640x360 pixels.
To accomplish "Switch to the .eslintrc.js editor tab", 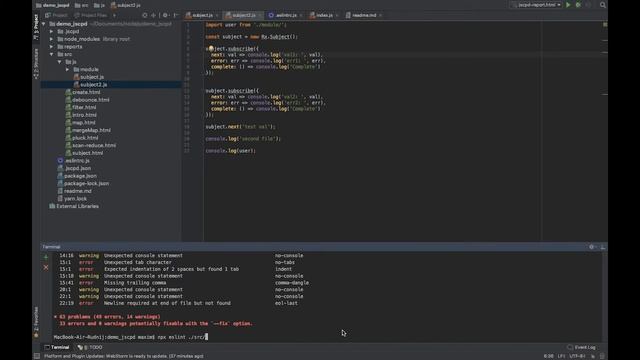I will tap(285, 15).
